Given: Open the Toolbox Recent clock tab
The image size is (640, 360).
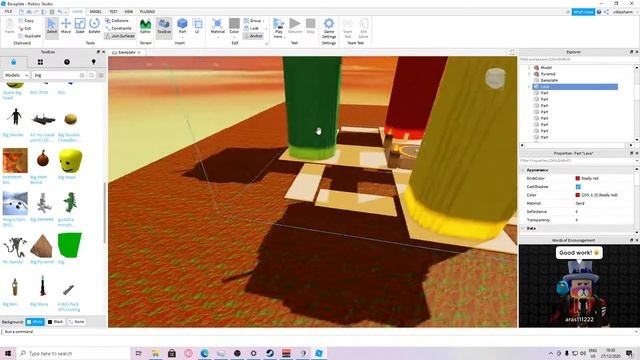Looking at the screenshot, I should click(x=67, y=62).
